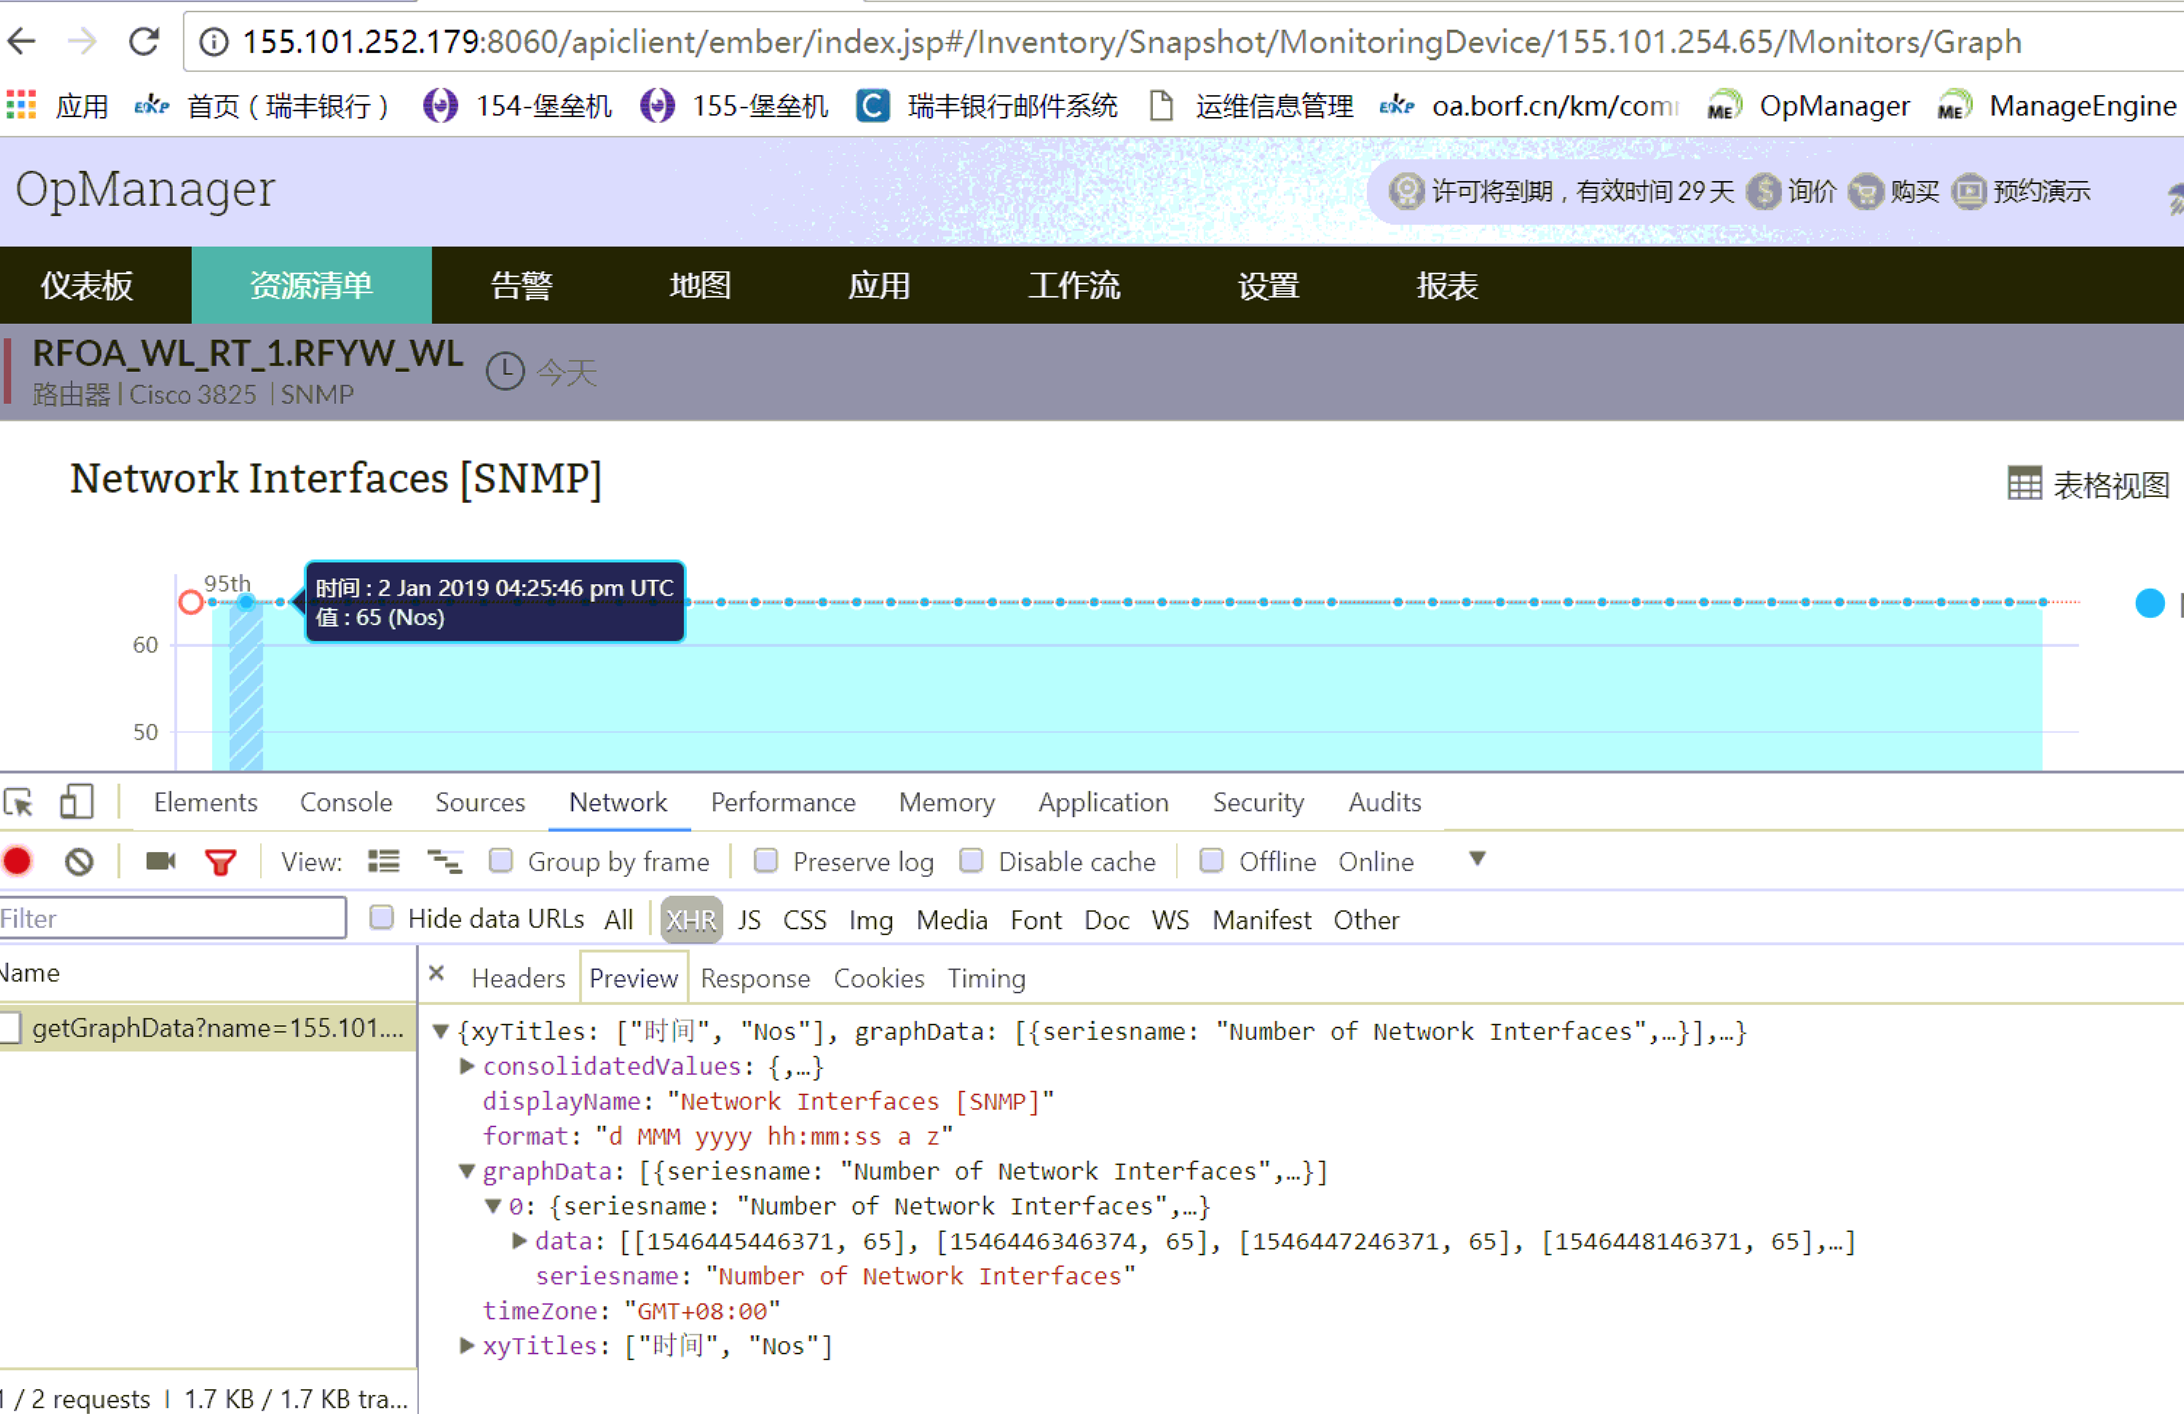The width and height of the screenshot is (2184, 1414).
Task: Toggle the network filter funnel icon
Action: point(220,862)
